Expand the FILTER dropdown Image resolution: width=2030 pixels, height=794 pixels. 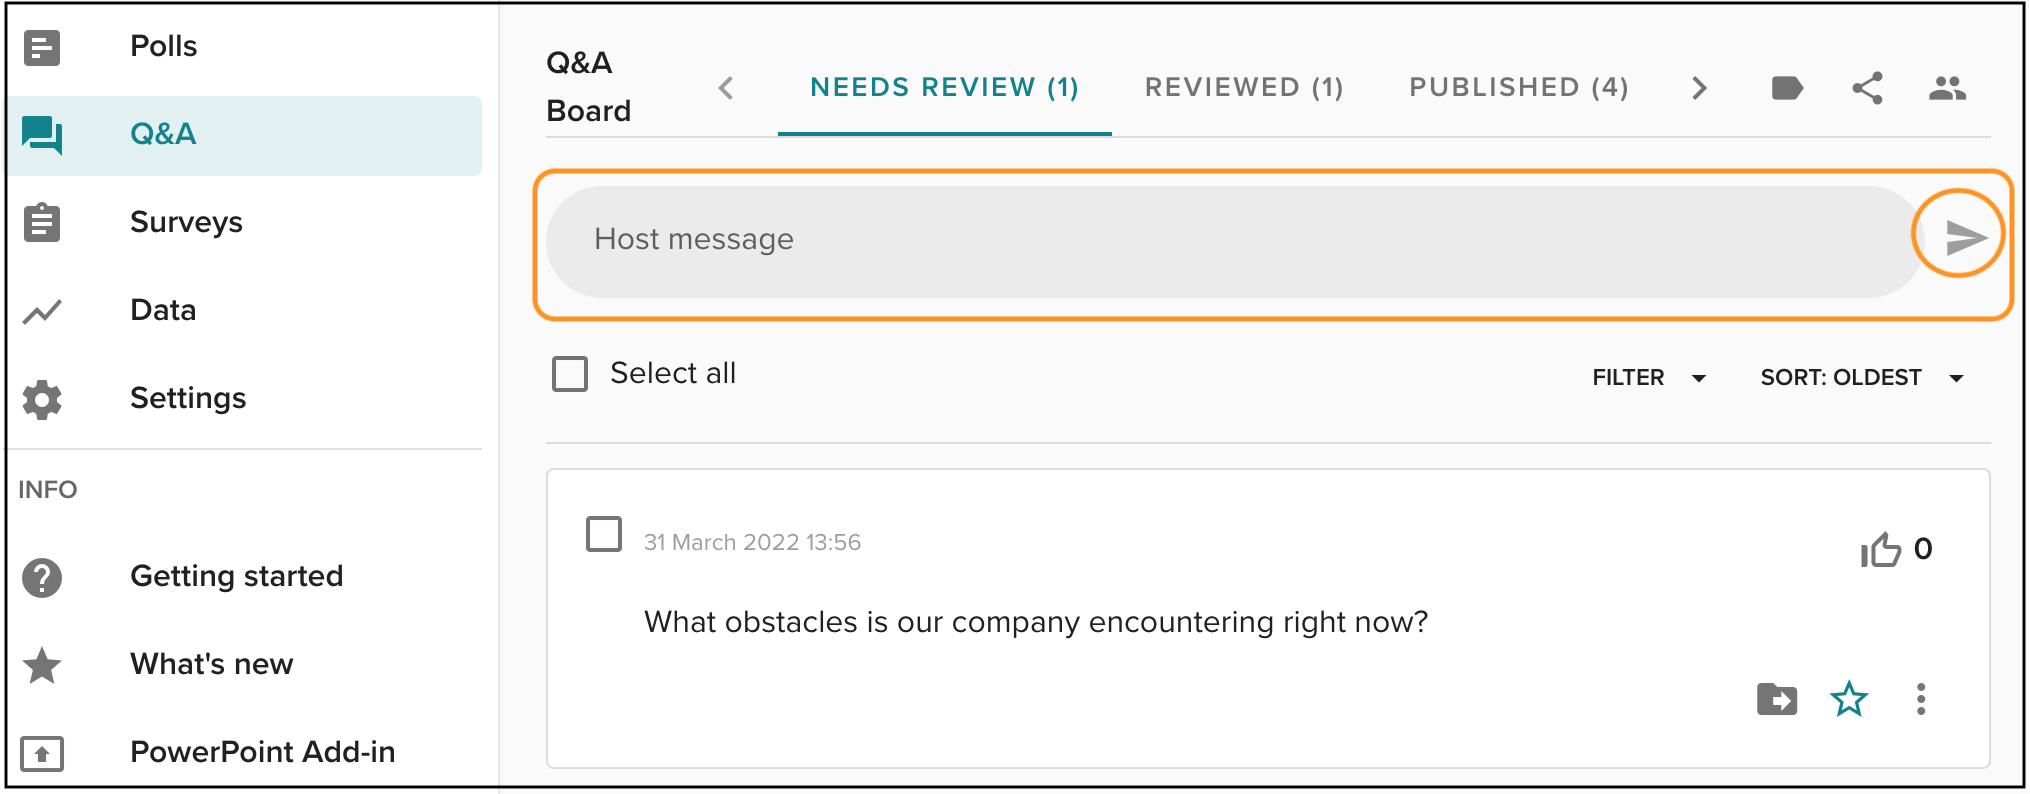click(x=1649, y=378)
